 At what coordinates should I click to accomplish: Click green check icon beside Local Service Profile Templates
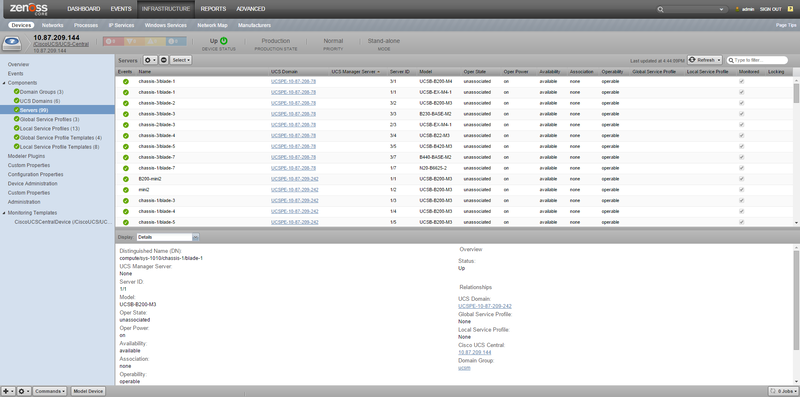coord(17,147)
